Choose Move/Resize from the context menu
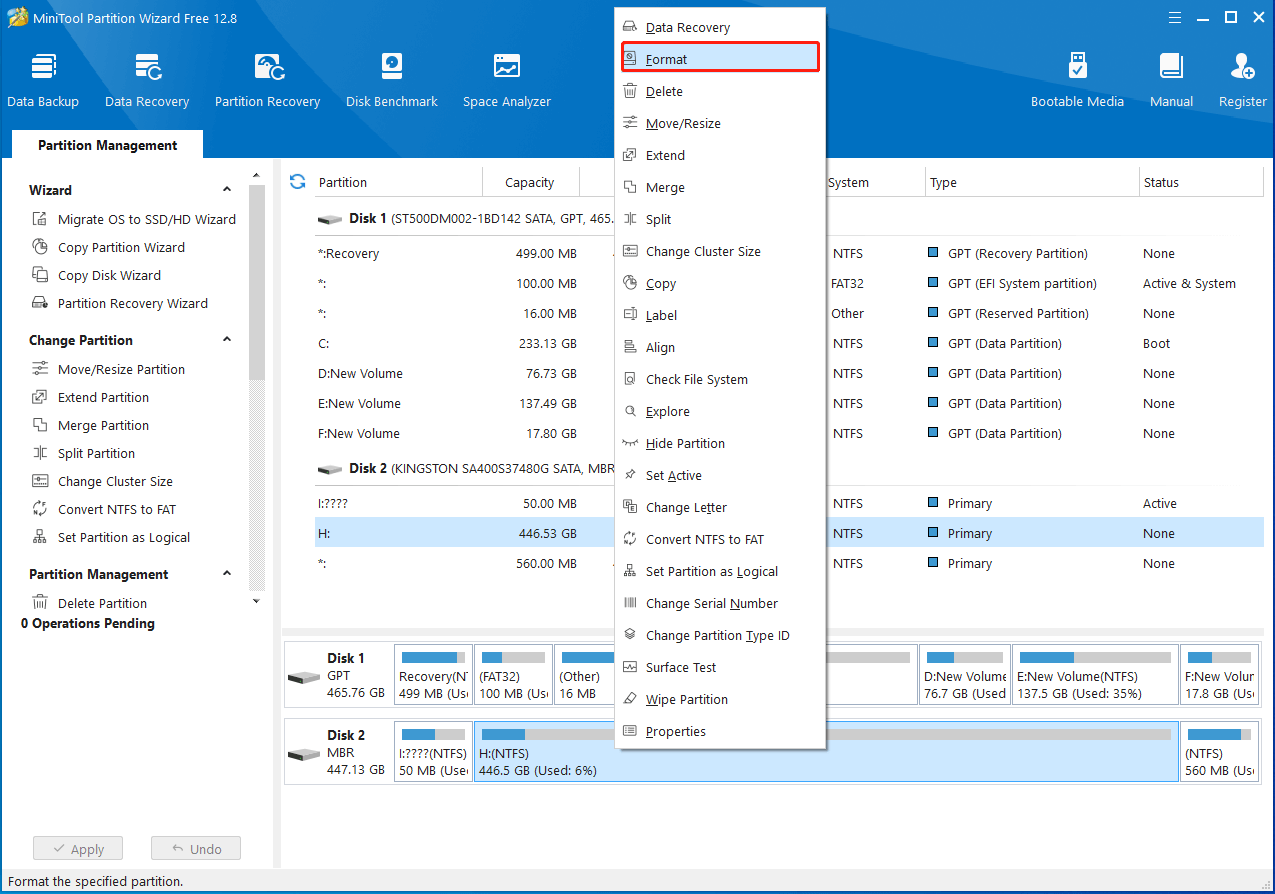Screen dimensions: 1275x894 point(720,123)
